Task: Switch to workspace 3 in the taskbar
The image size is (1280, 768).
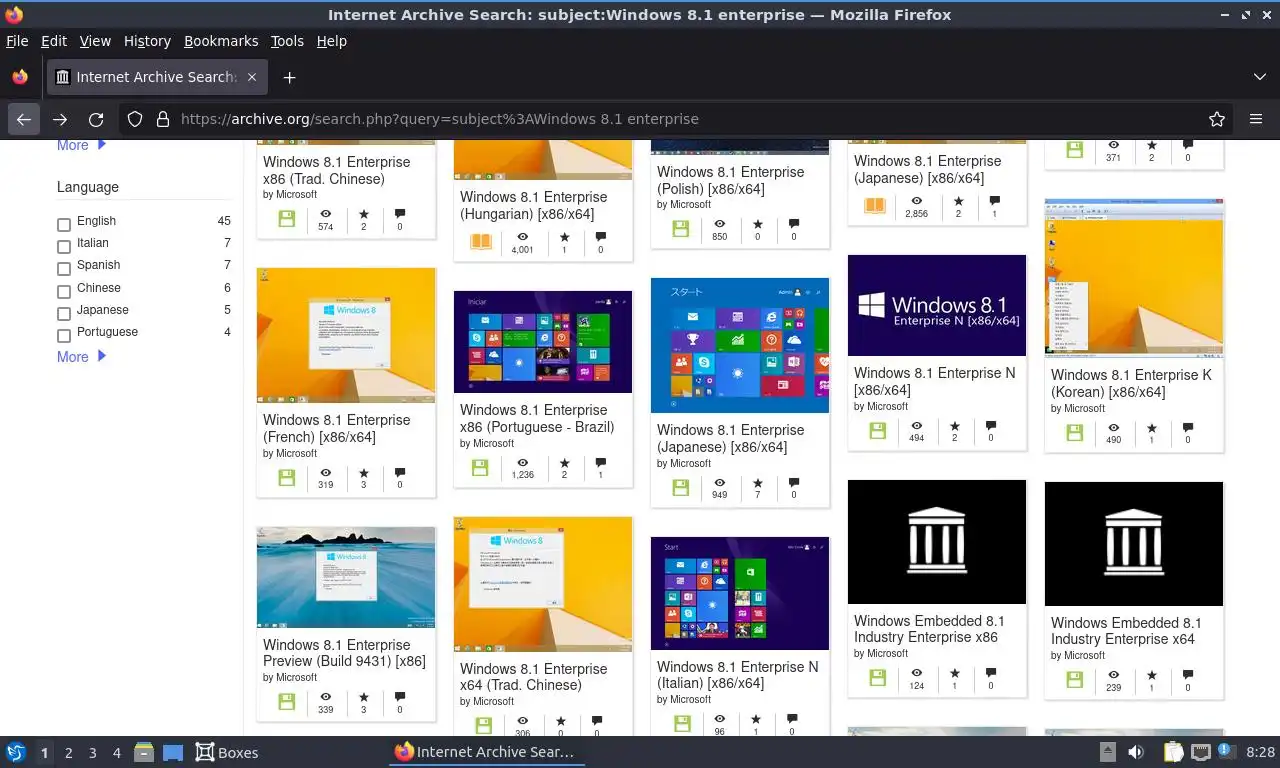Action: pos(93,752)
